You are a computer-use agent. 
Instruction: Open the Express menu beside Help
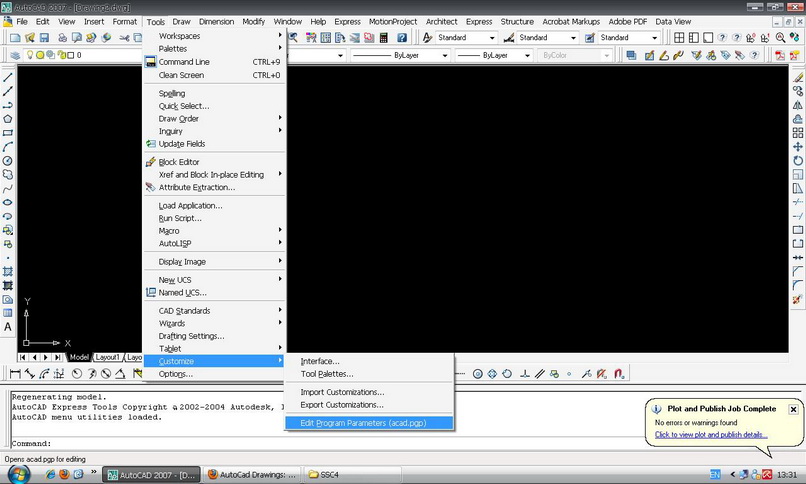click(347, 22)
